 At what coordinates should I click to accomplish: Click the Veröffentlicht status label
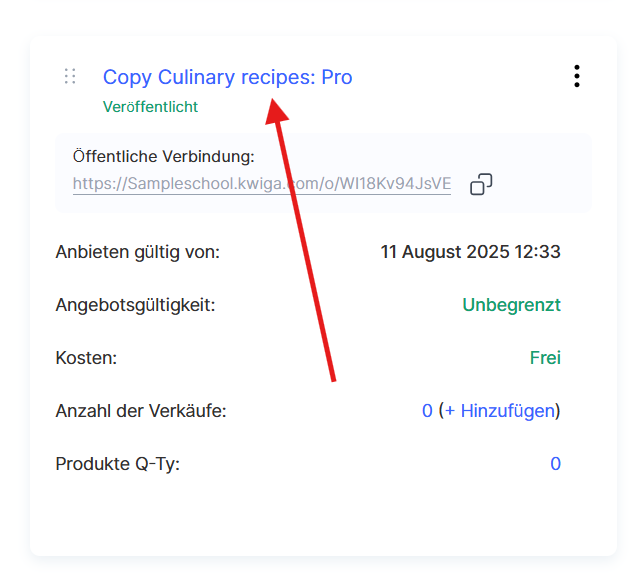[x=150, y=107]
